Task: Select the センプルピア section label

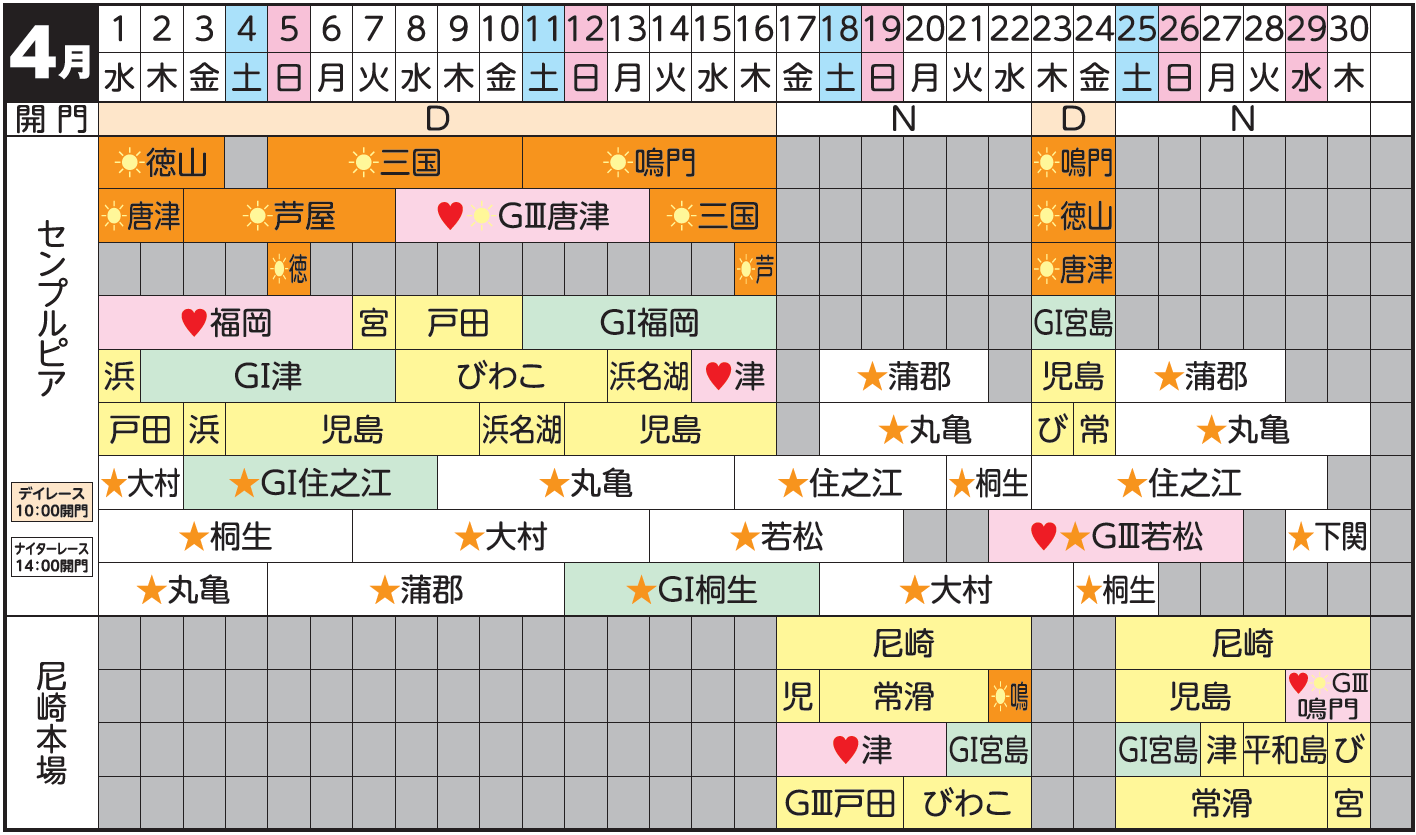Action: click(x=50, y=310)
